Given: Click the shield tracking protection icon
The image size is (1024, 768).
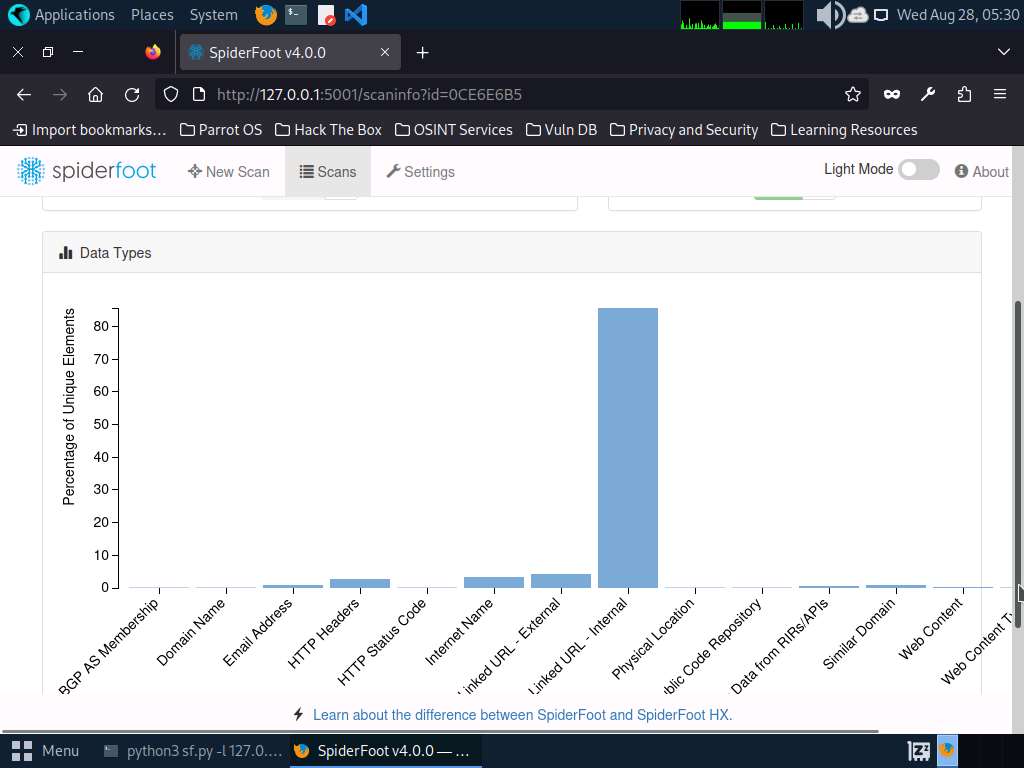Looking at the screenshot, I should click(170, 95).
